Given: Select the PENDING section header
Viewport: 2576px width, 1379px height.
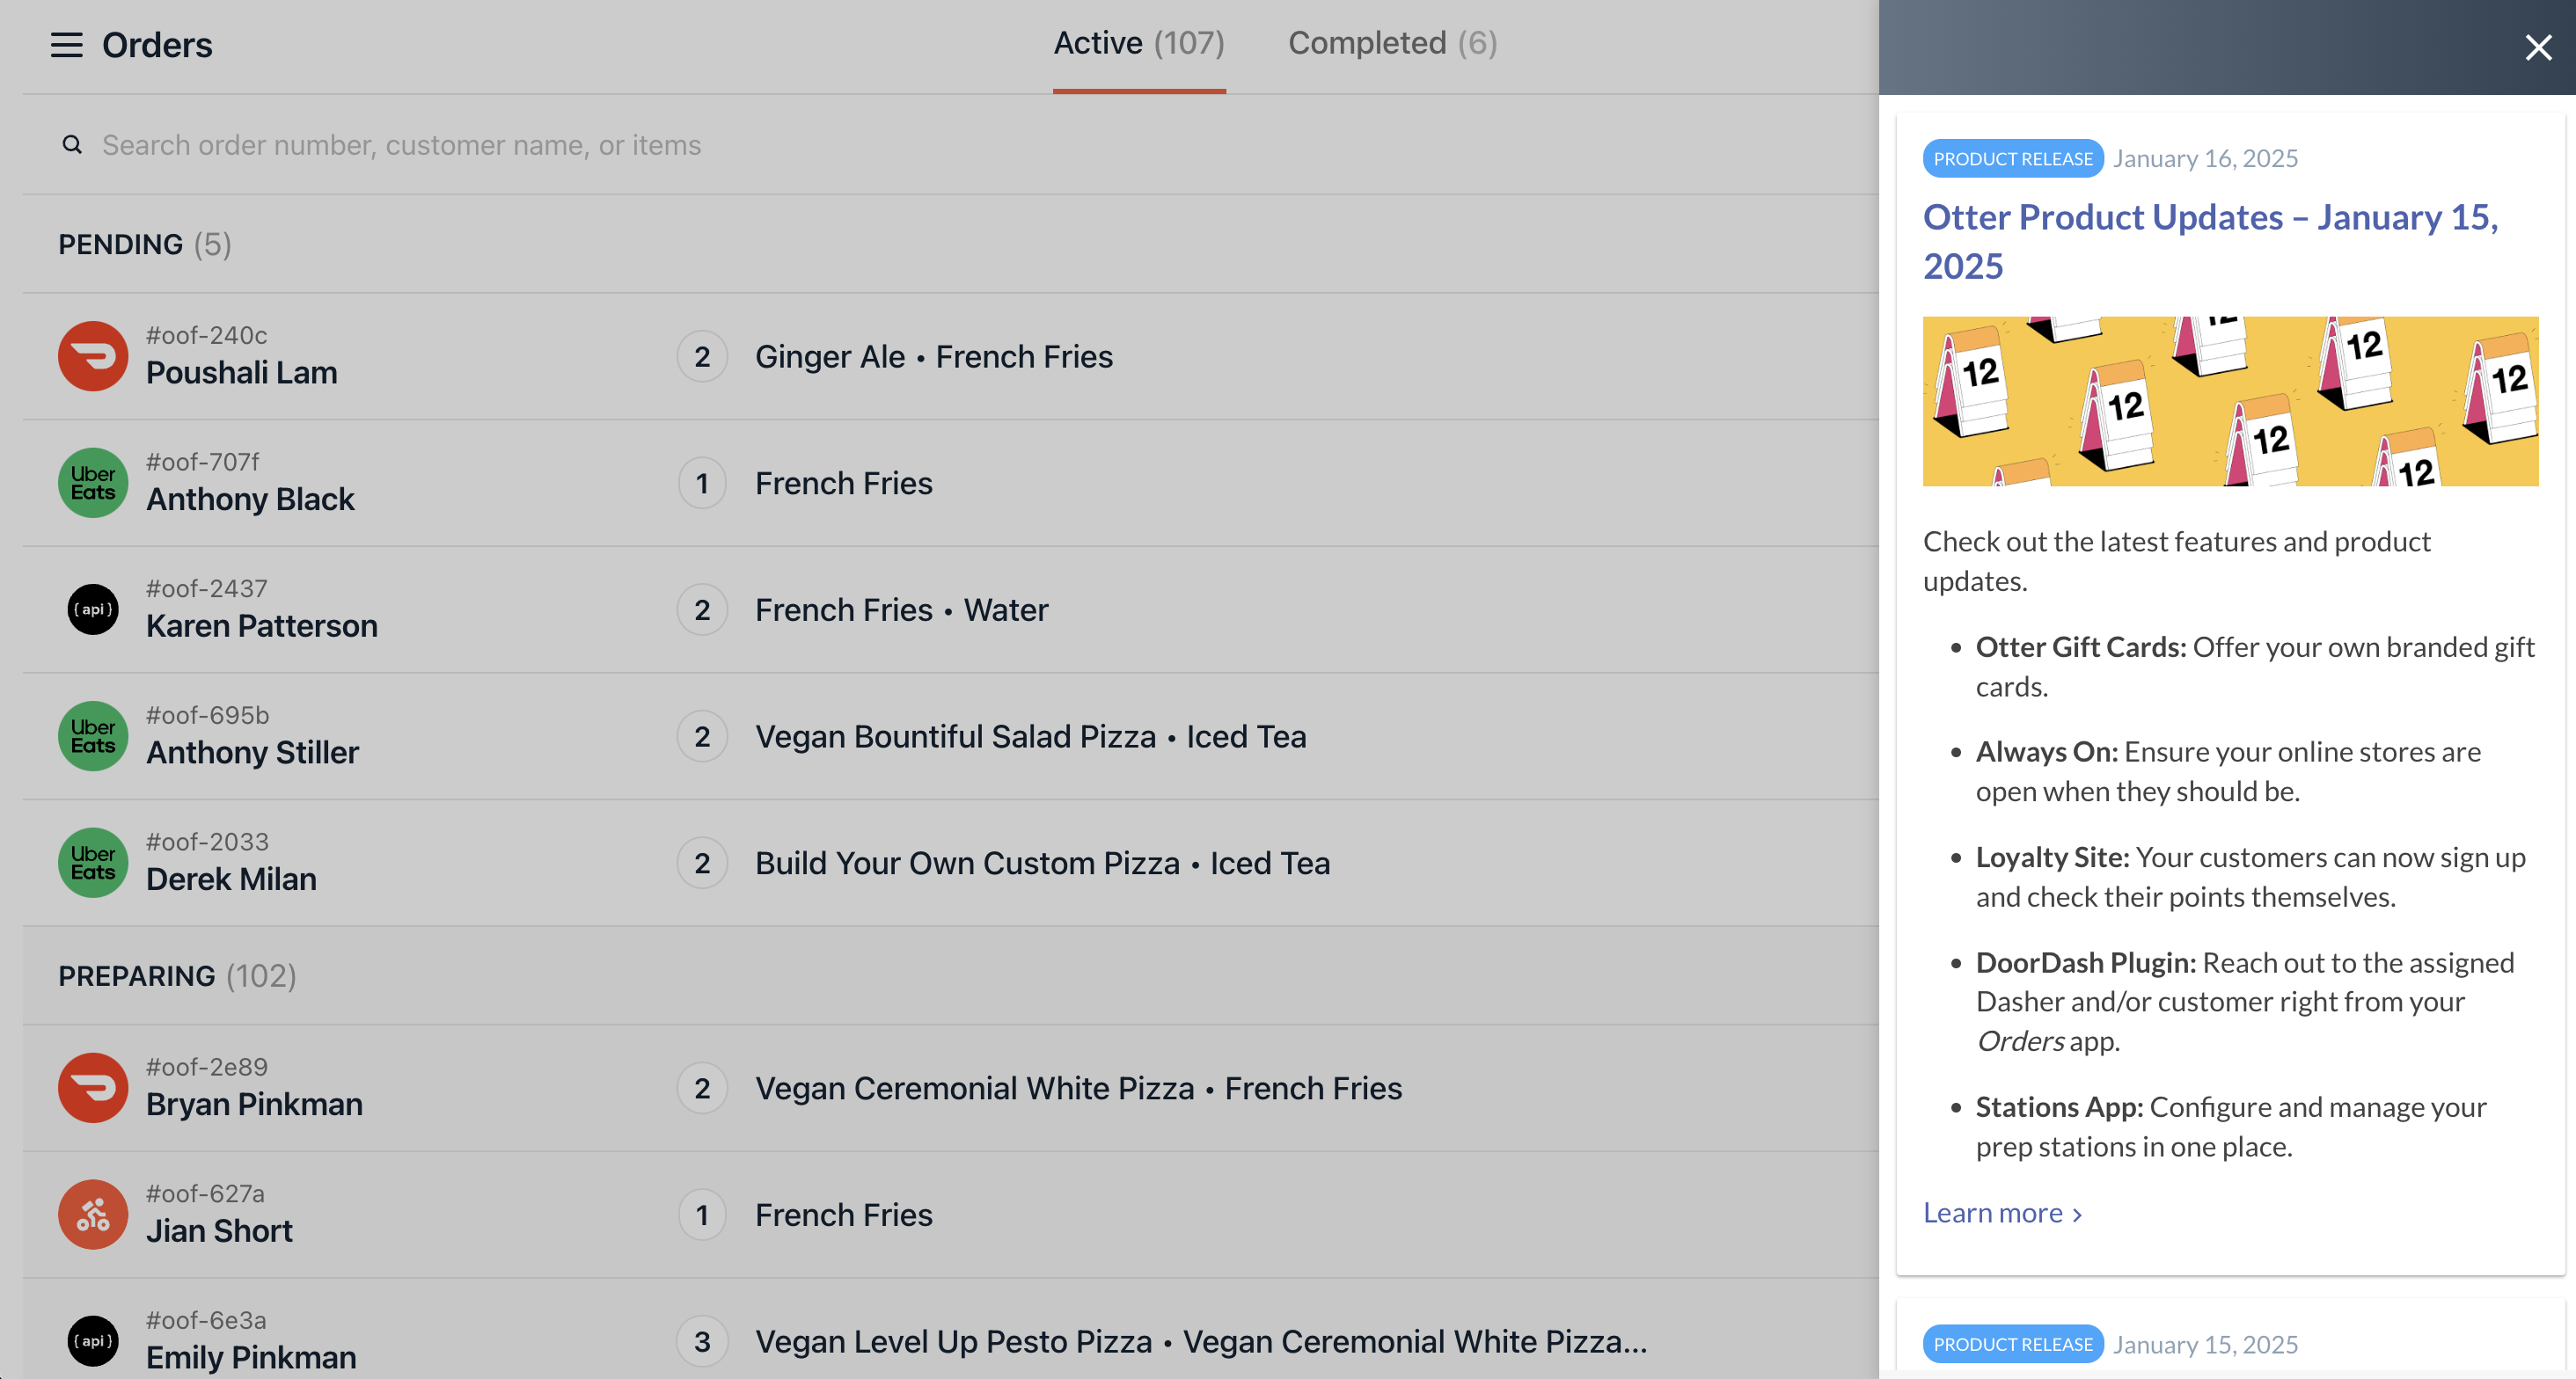Looking at the screenshot, I should click(x=145, y=244).
